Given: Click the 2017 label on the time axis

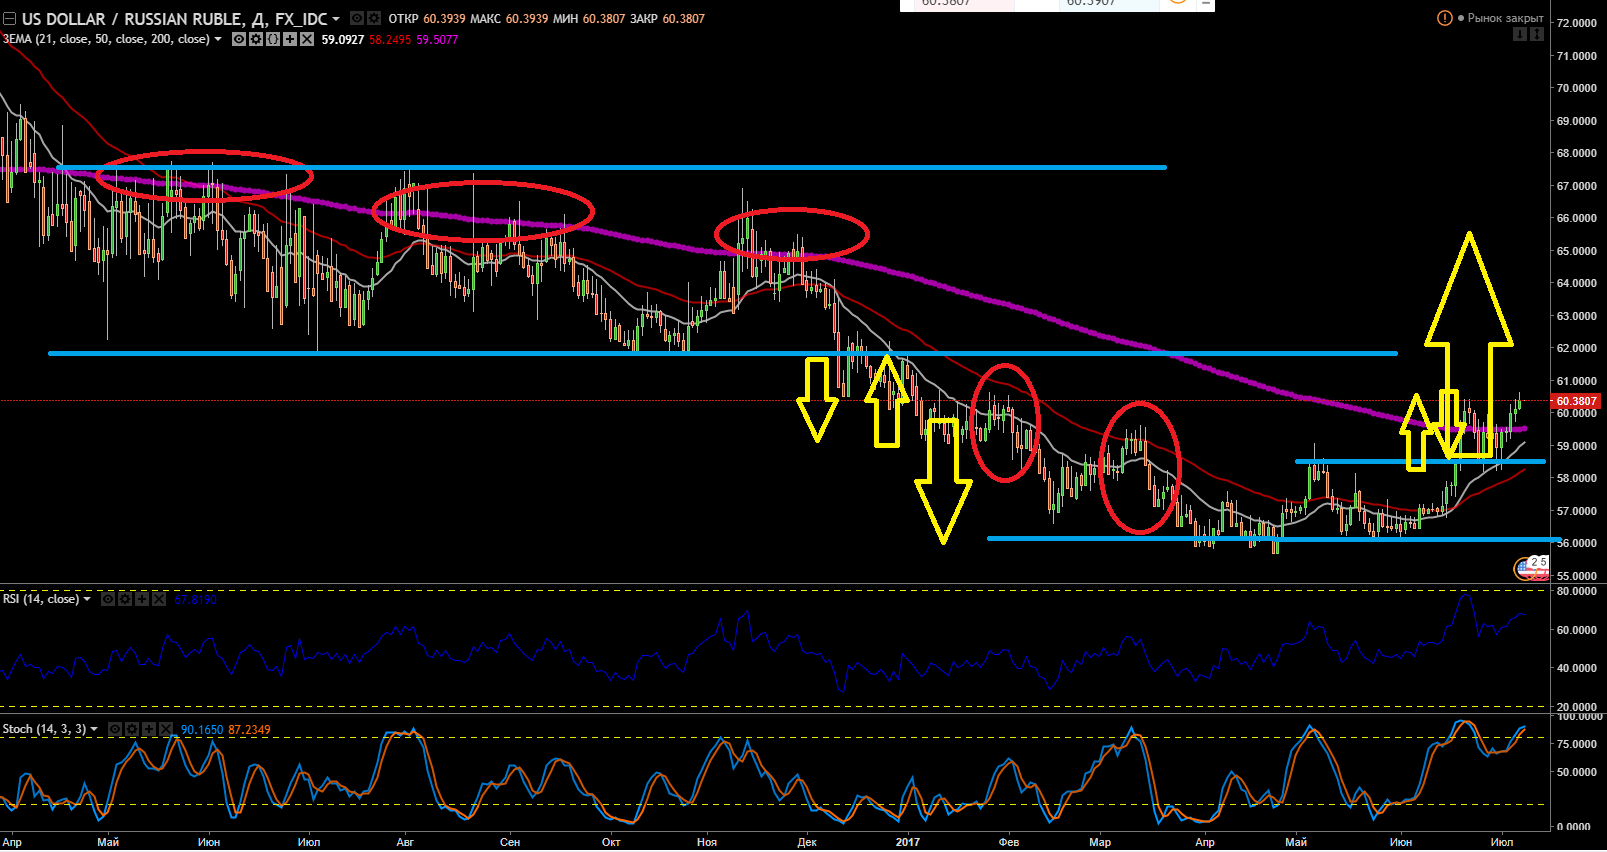Looking at the screenshot, I should coord(908,842).
